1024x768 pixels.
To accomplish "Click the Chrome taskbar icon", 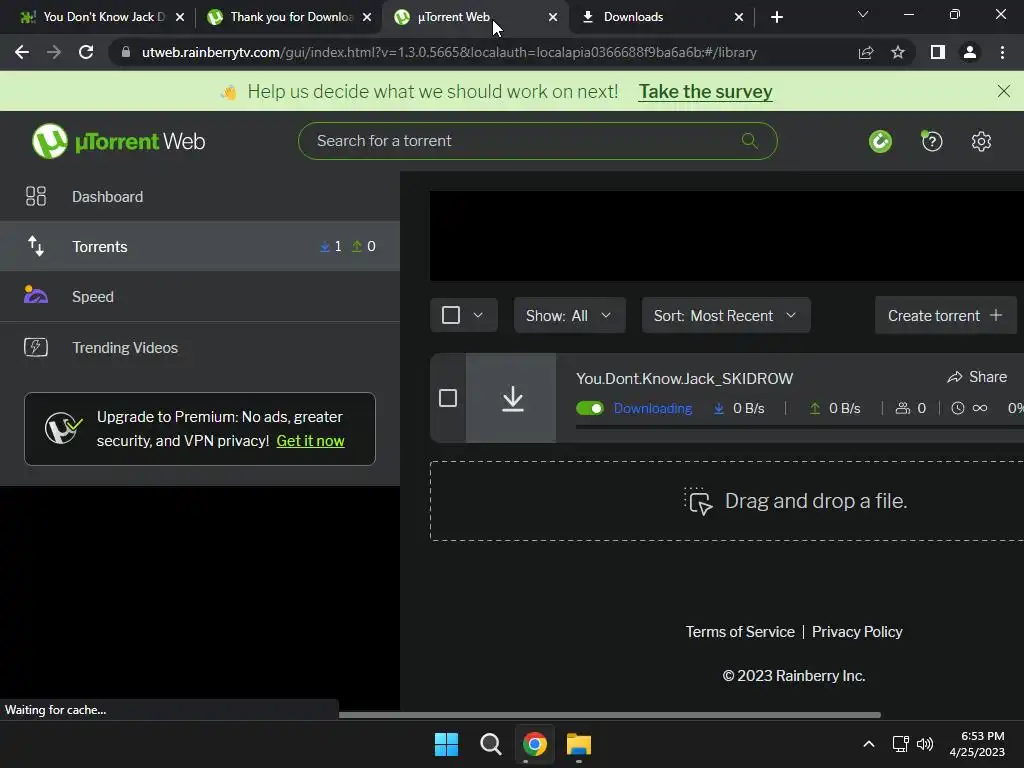I will tap(534, 744).
